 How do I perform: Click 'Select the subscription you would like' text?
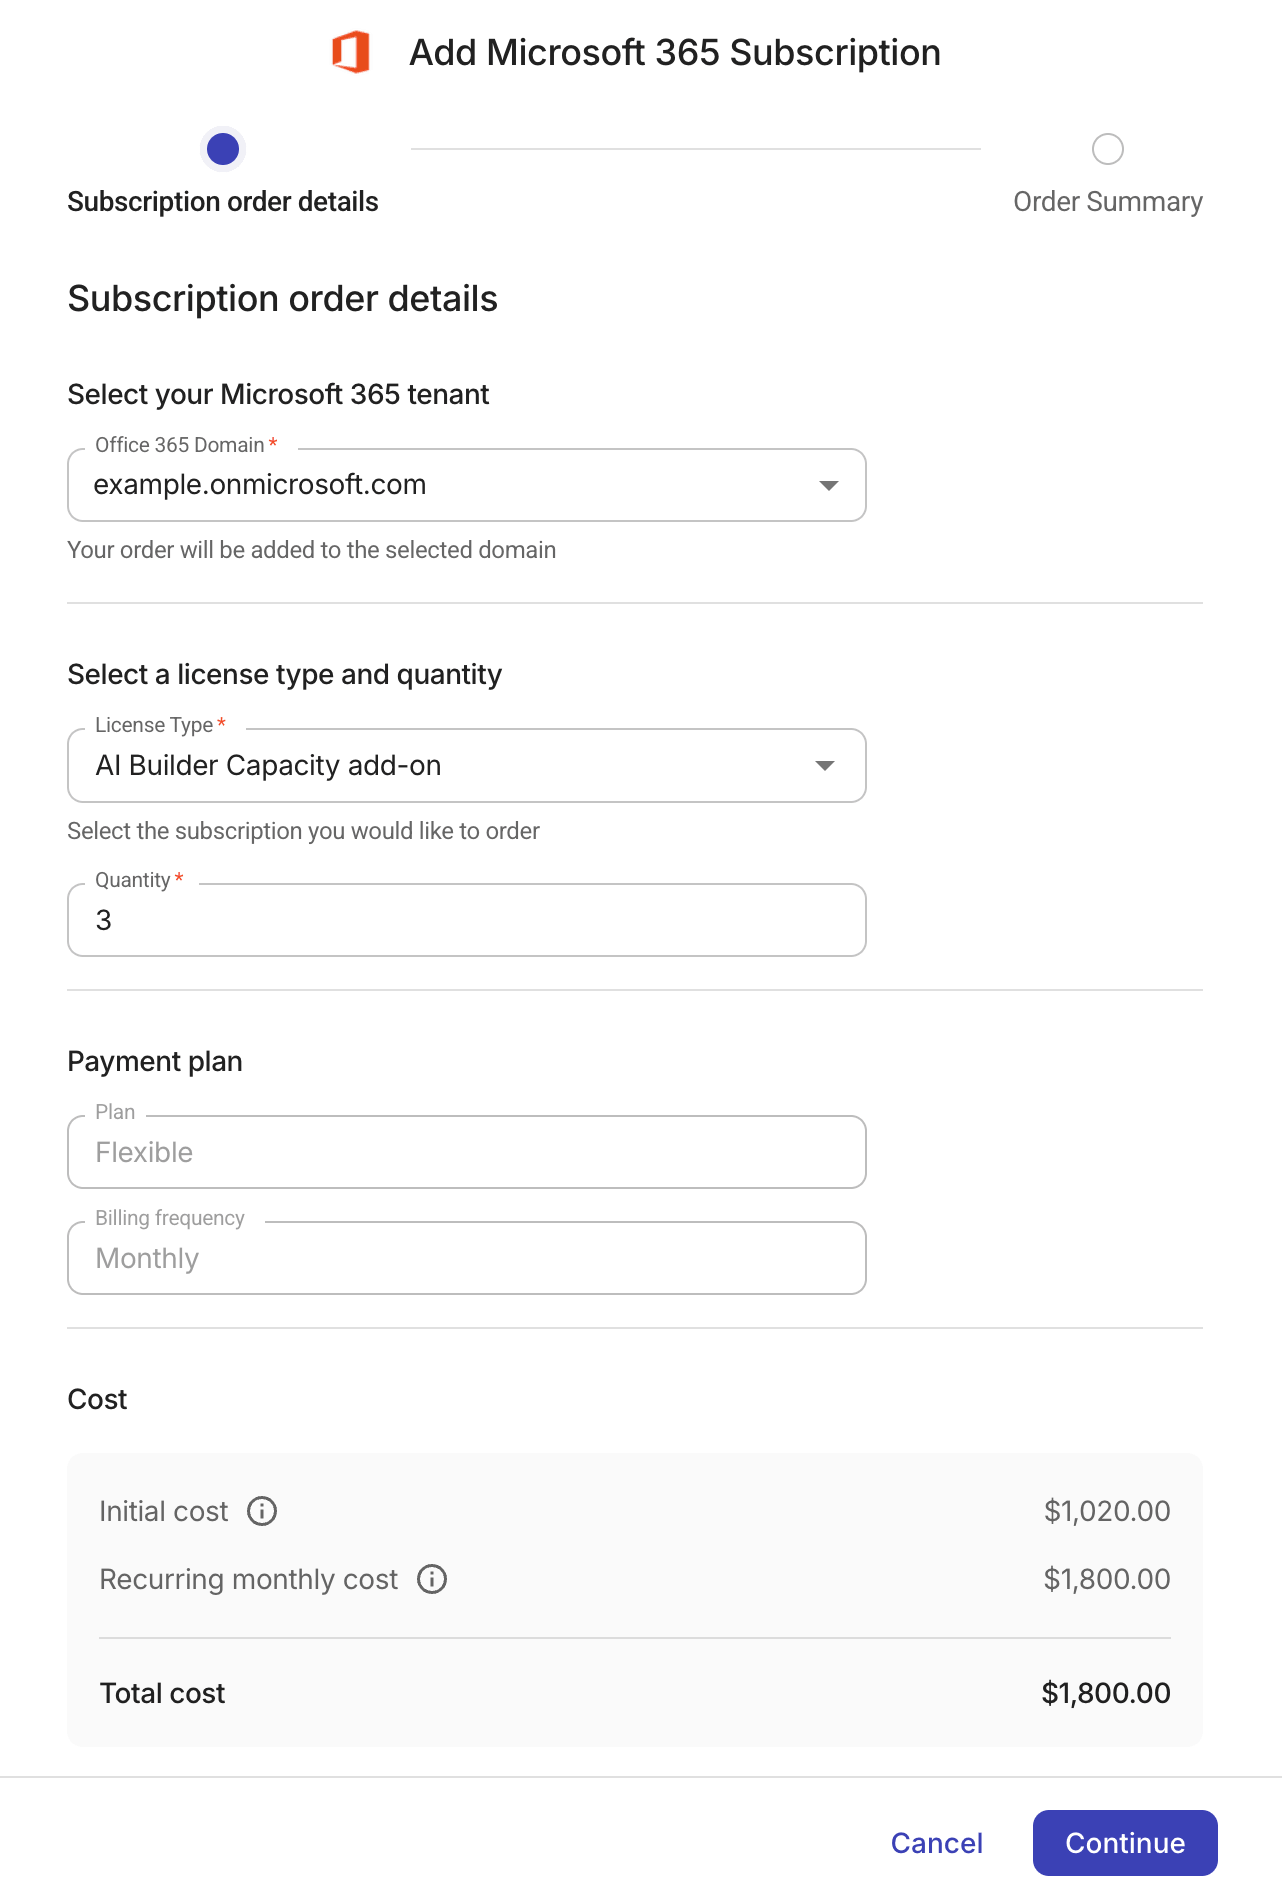pos(304,831)
